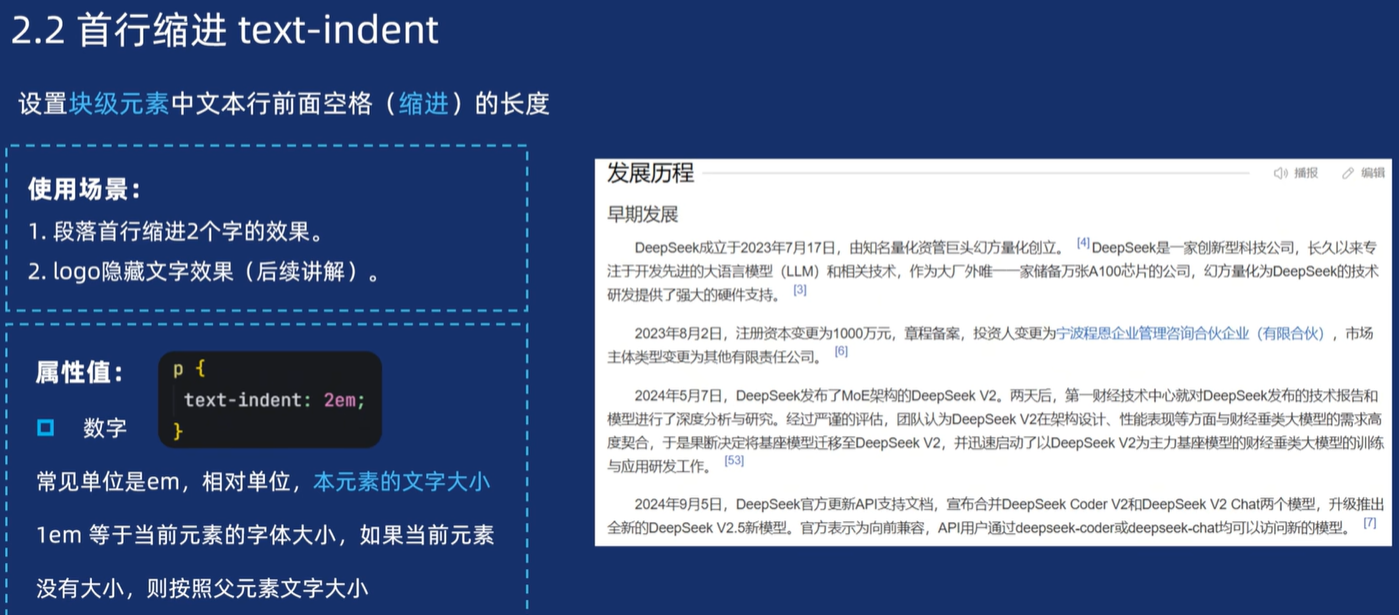
Task: Open reference [53] after 应用研发工作
Action: (734, 461)
